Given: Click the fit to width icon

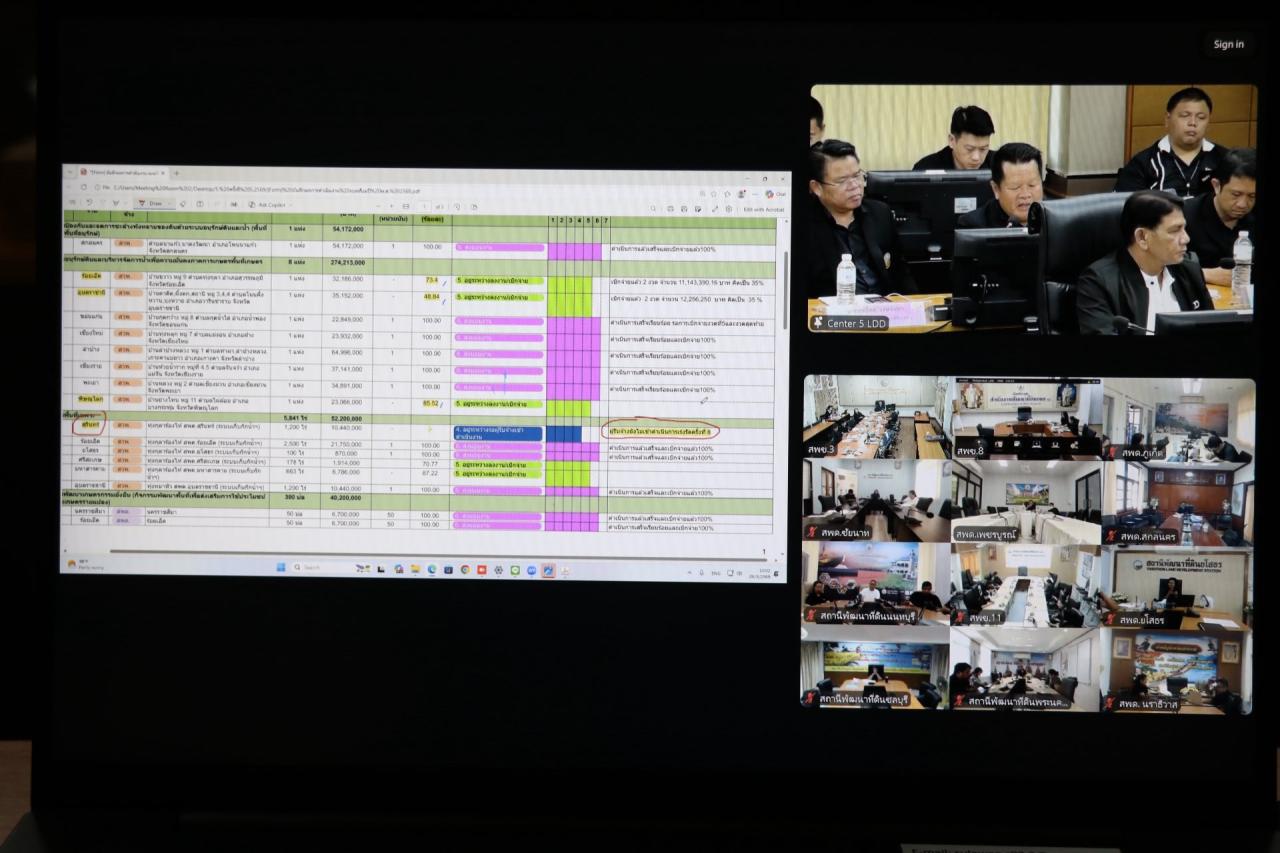Looking at the screenshot, I should (x=405, y=205).
